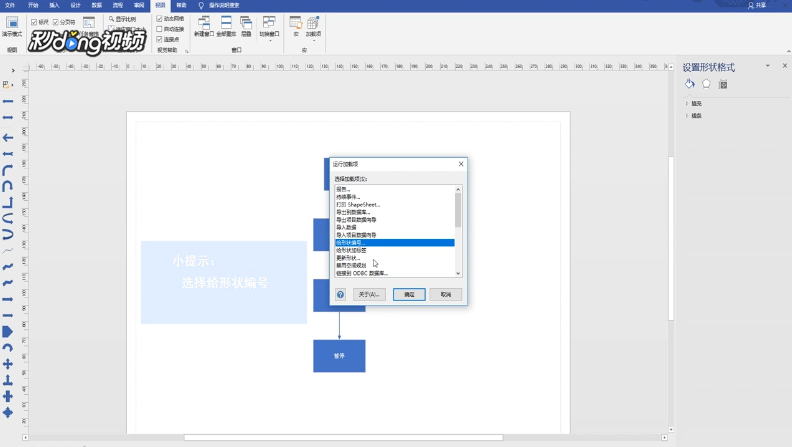The width and height of the screenshot is (792, 447).
Task: Switch to the Insert (插入) tab
Action: [54, 5]
